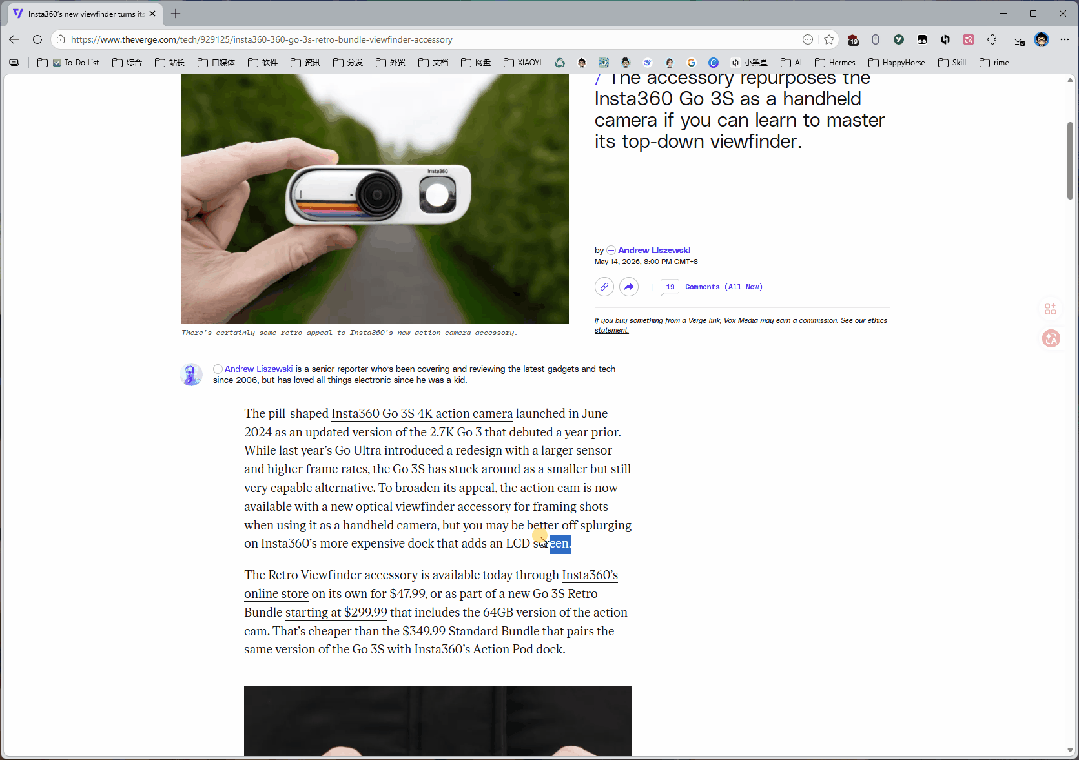The height and width of the screenshot is (760, 1079).
Task: Go back with the browser back arrow
Action: (14, 40)
